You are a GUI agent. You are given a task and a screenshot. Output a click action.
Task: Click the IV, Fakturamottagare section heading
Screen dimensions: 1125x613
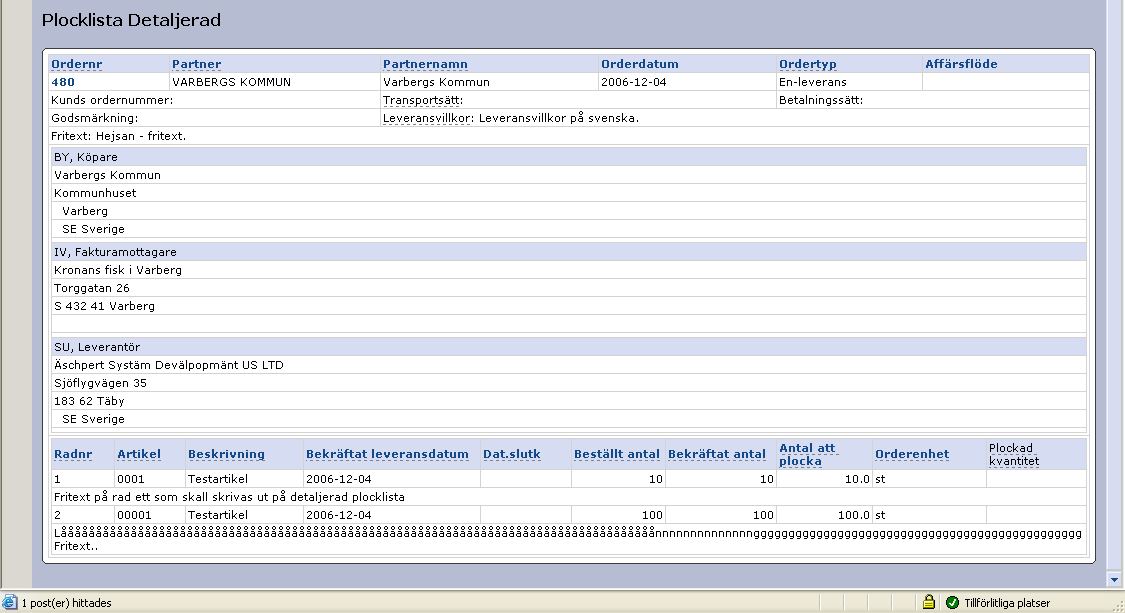click(115, 252)
